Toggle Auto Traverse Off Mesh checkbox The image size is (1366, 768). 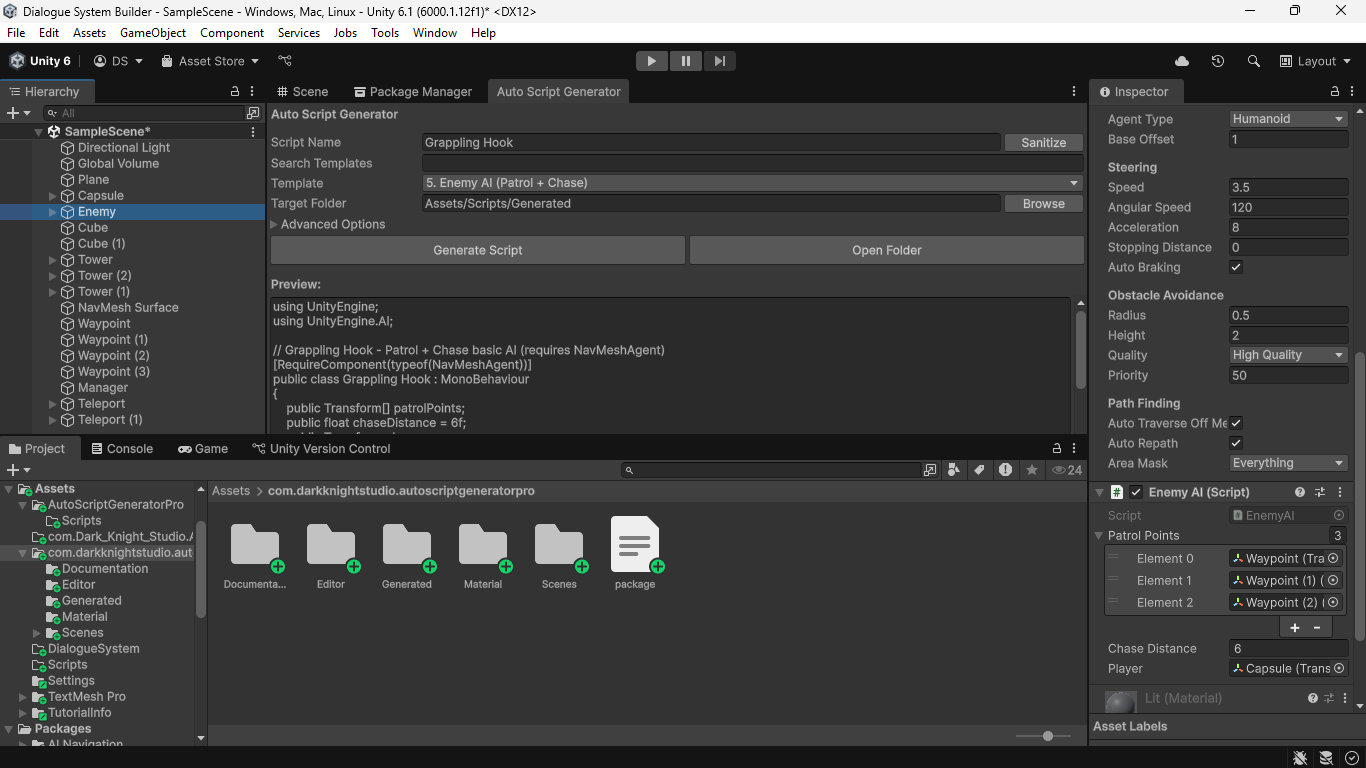1236,423
